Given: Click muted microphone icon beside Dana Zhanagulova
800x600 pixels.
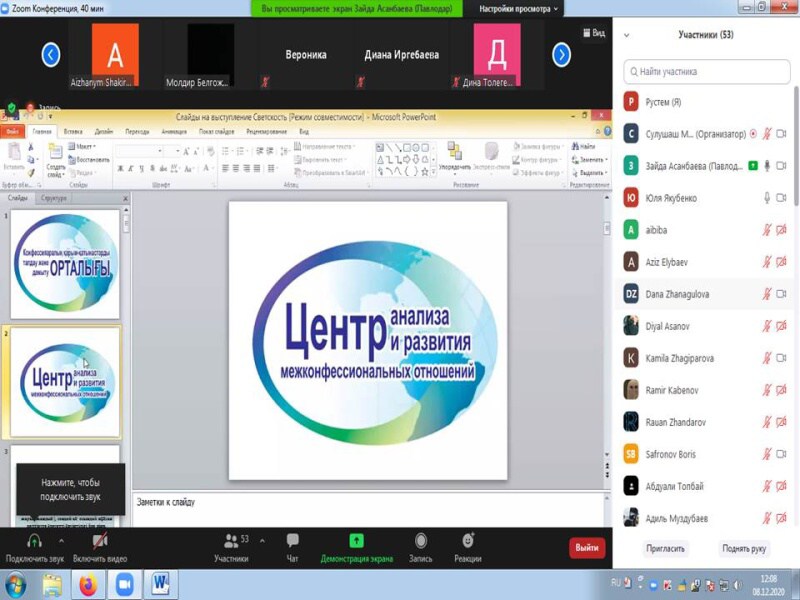Looking at the screenshot, I should (766, 294).
